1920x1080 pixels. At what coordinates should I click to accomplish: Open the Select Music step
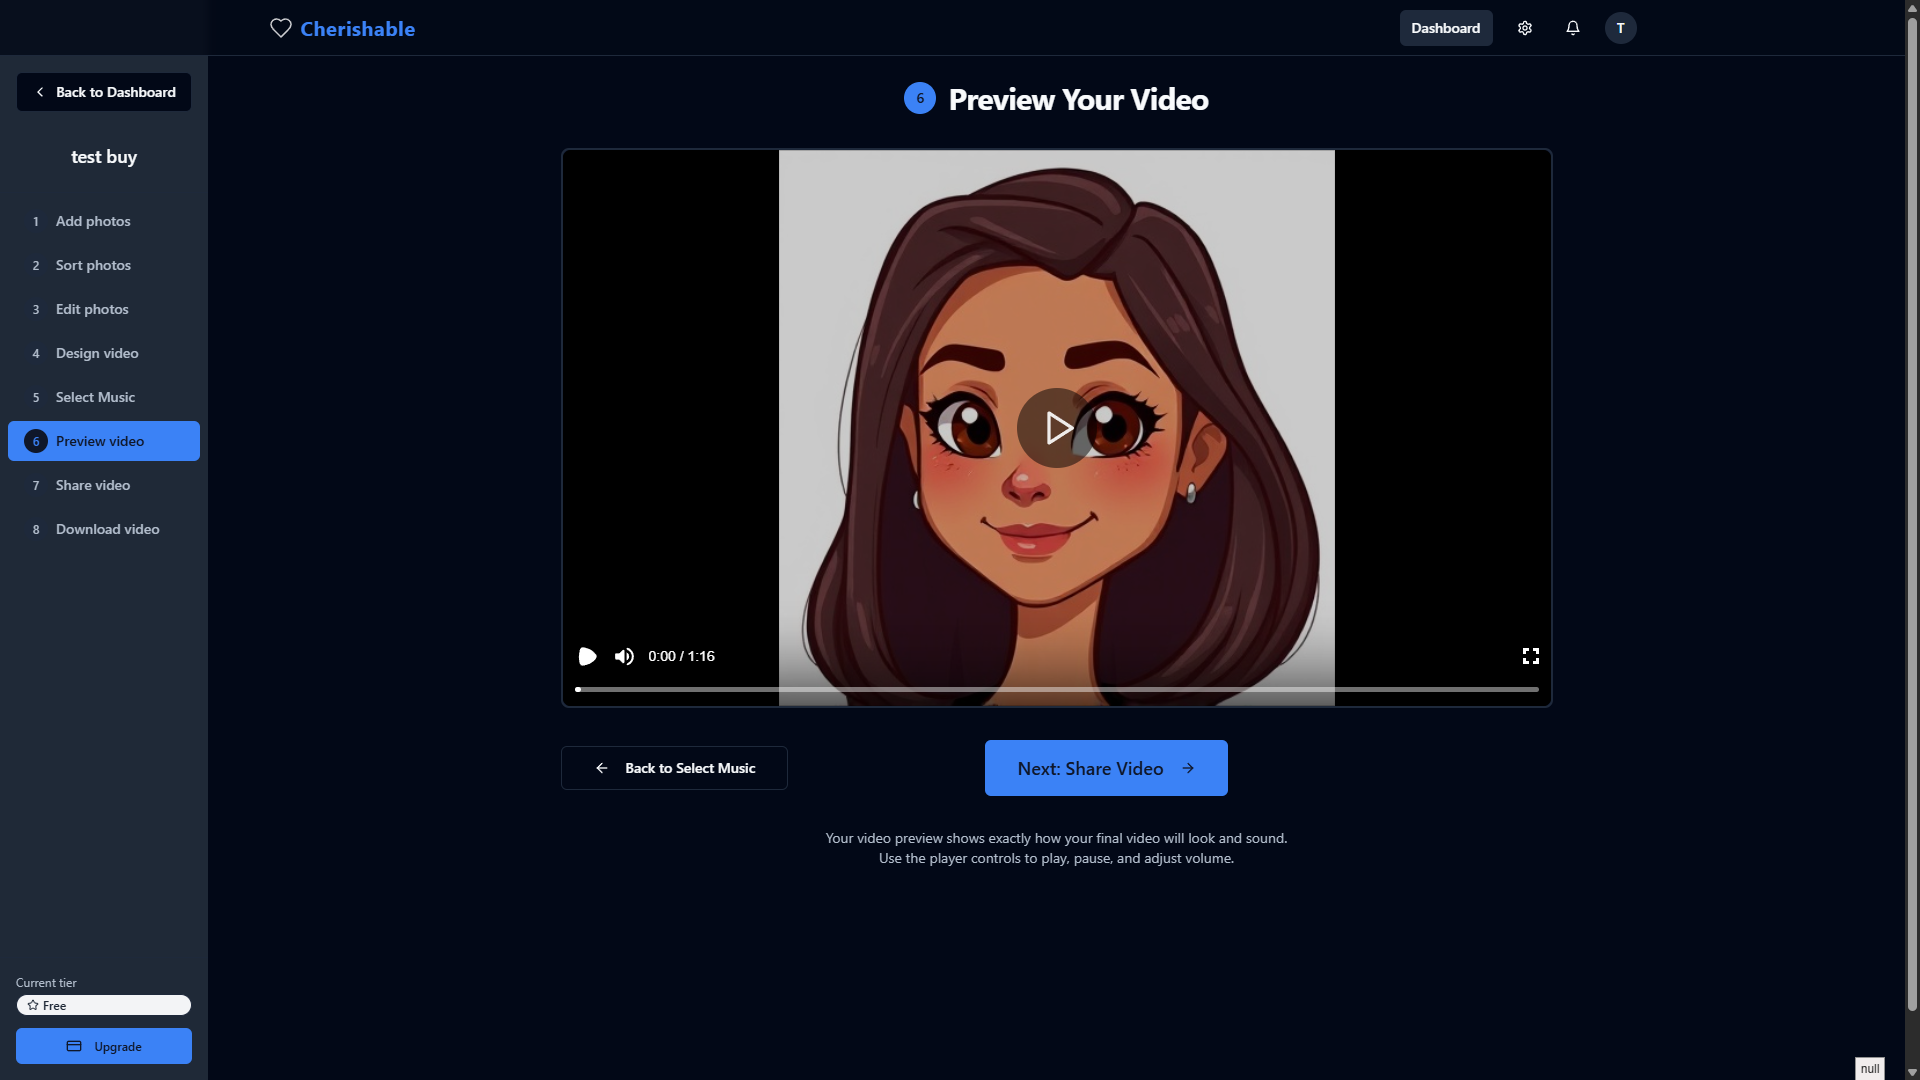coord(95,397)
